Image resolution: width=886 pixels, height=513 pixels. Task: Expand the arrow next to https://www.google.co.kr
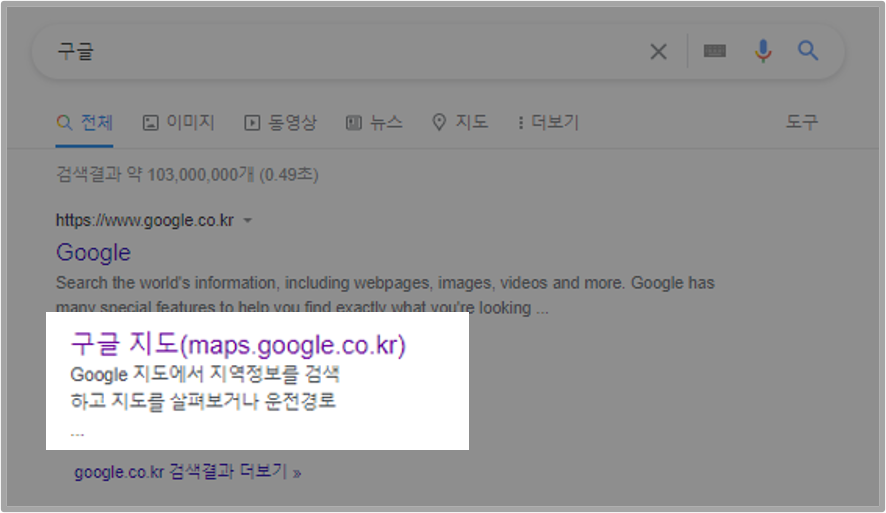point(247,220)
